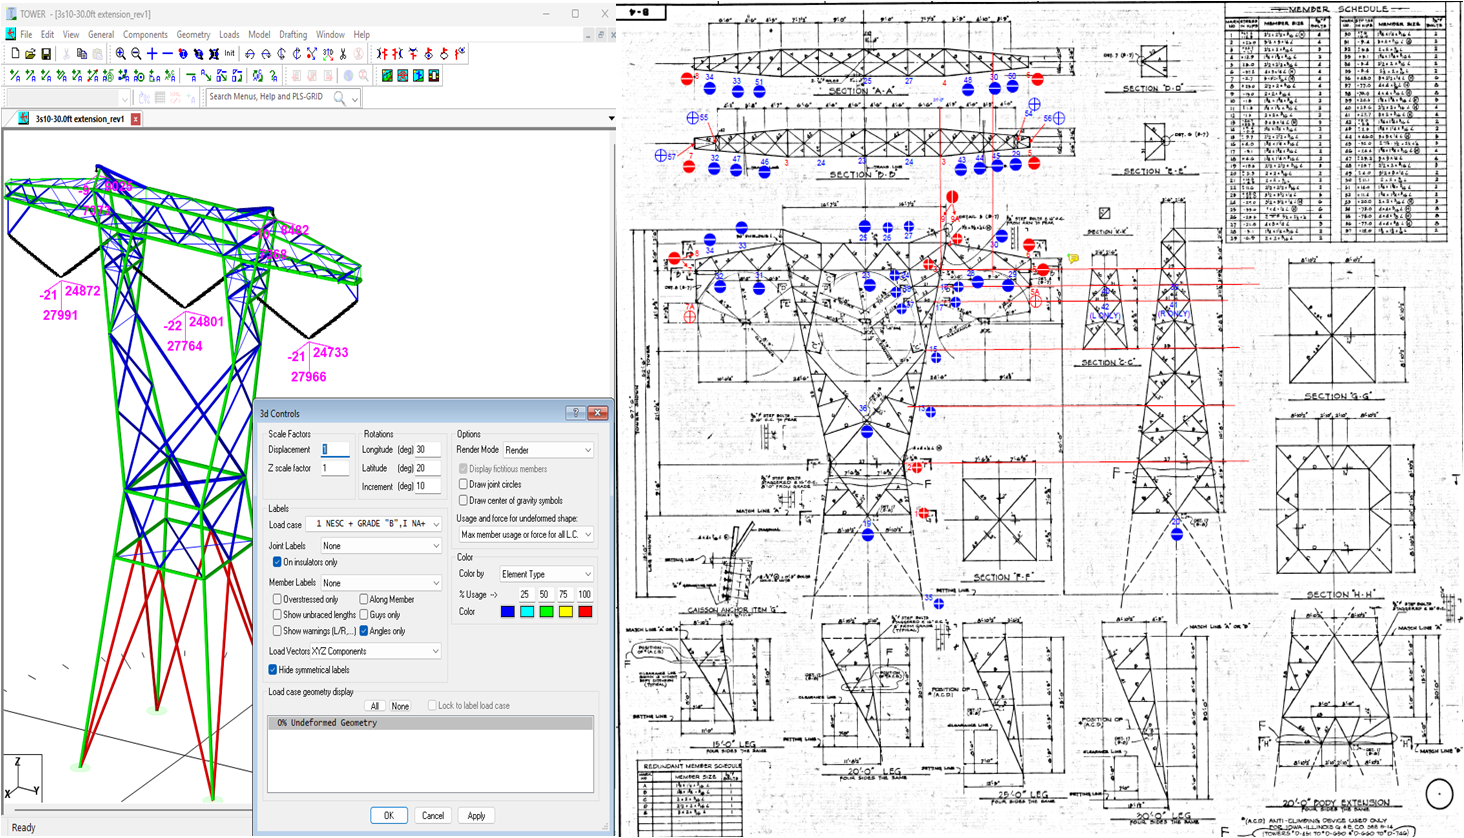Click the Save file icon

[46, 54]
